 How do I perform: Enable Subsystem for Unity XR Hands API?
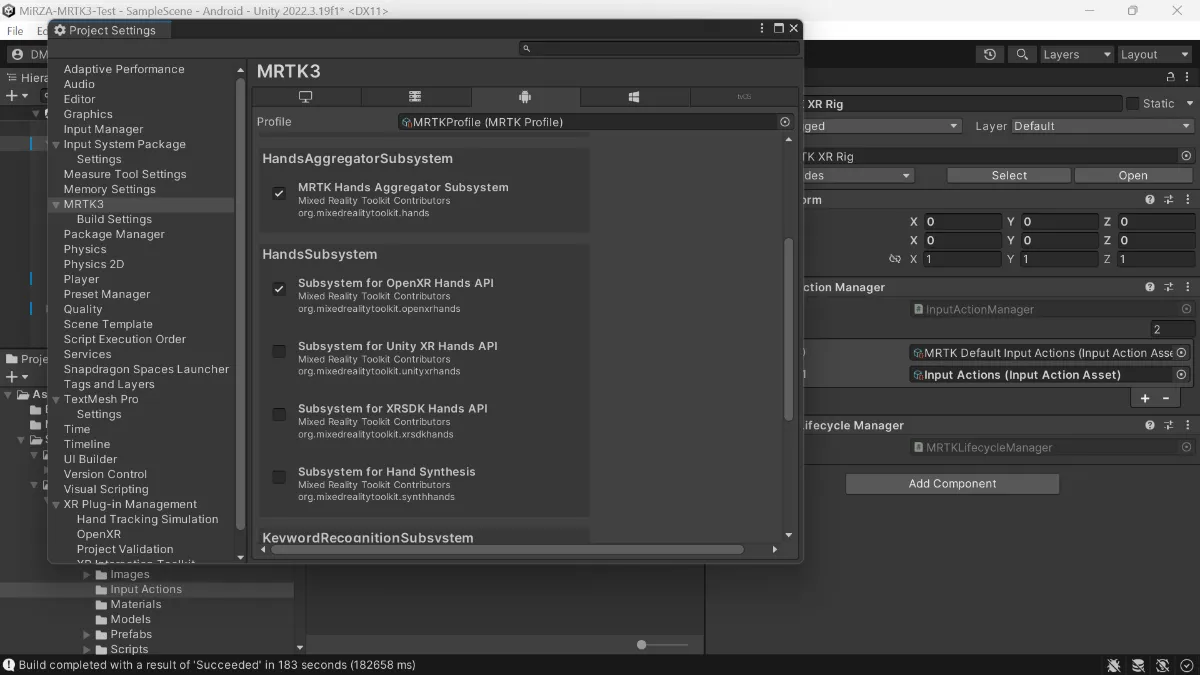pyautogui.click(x=279, y=351)
